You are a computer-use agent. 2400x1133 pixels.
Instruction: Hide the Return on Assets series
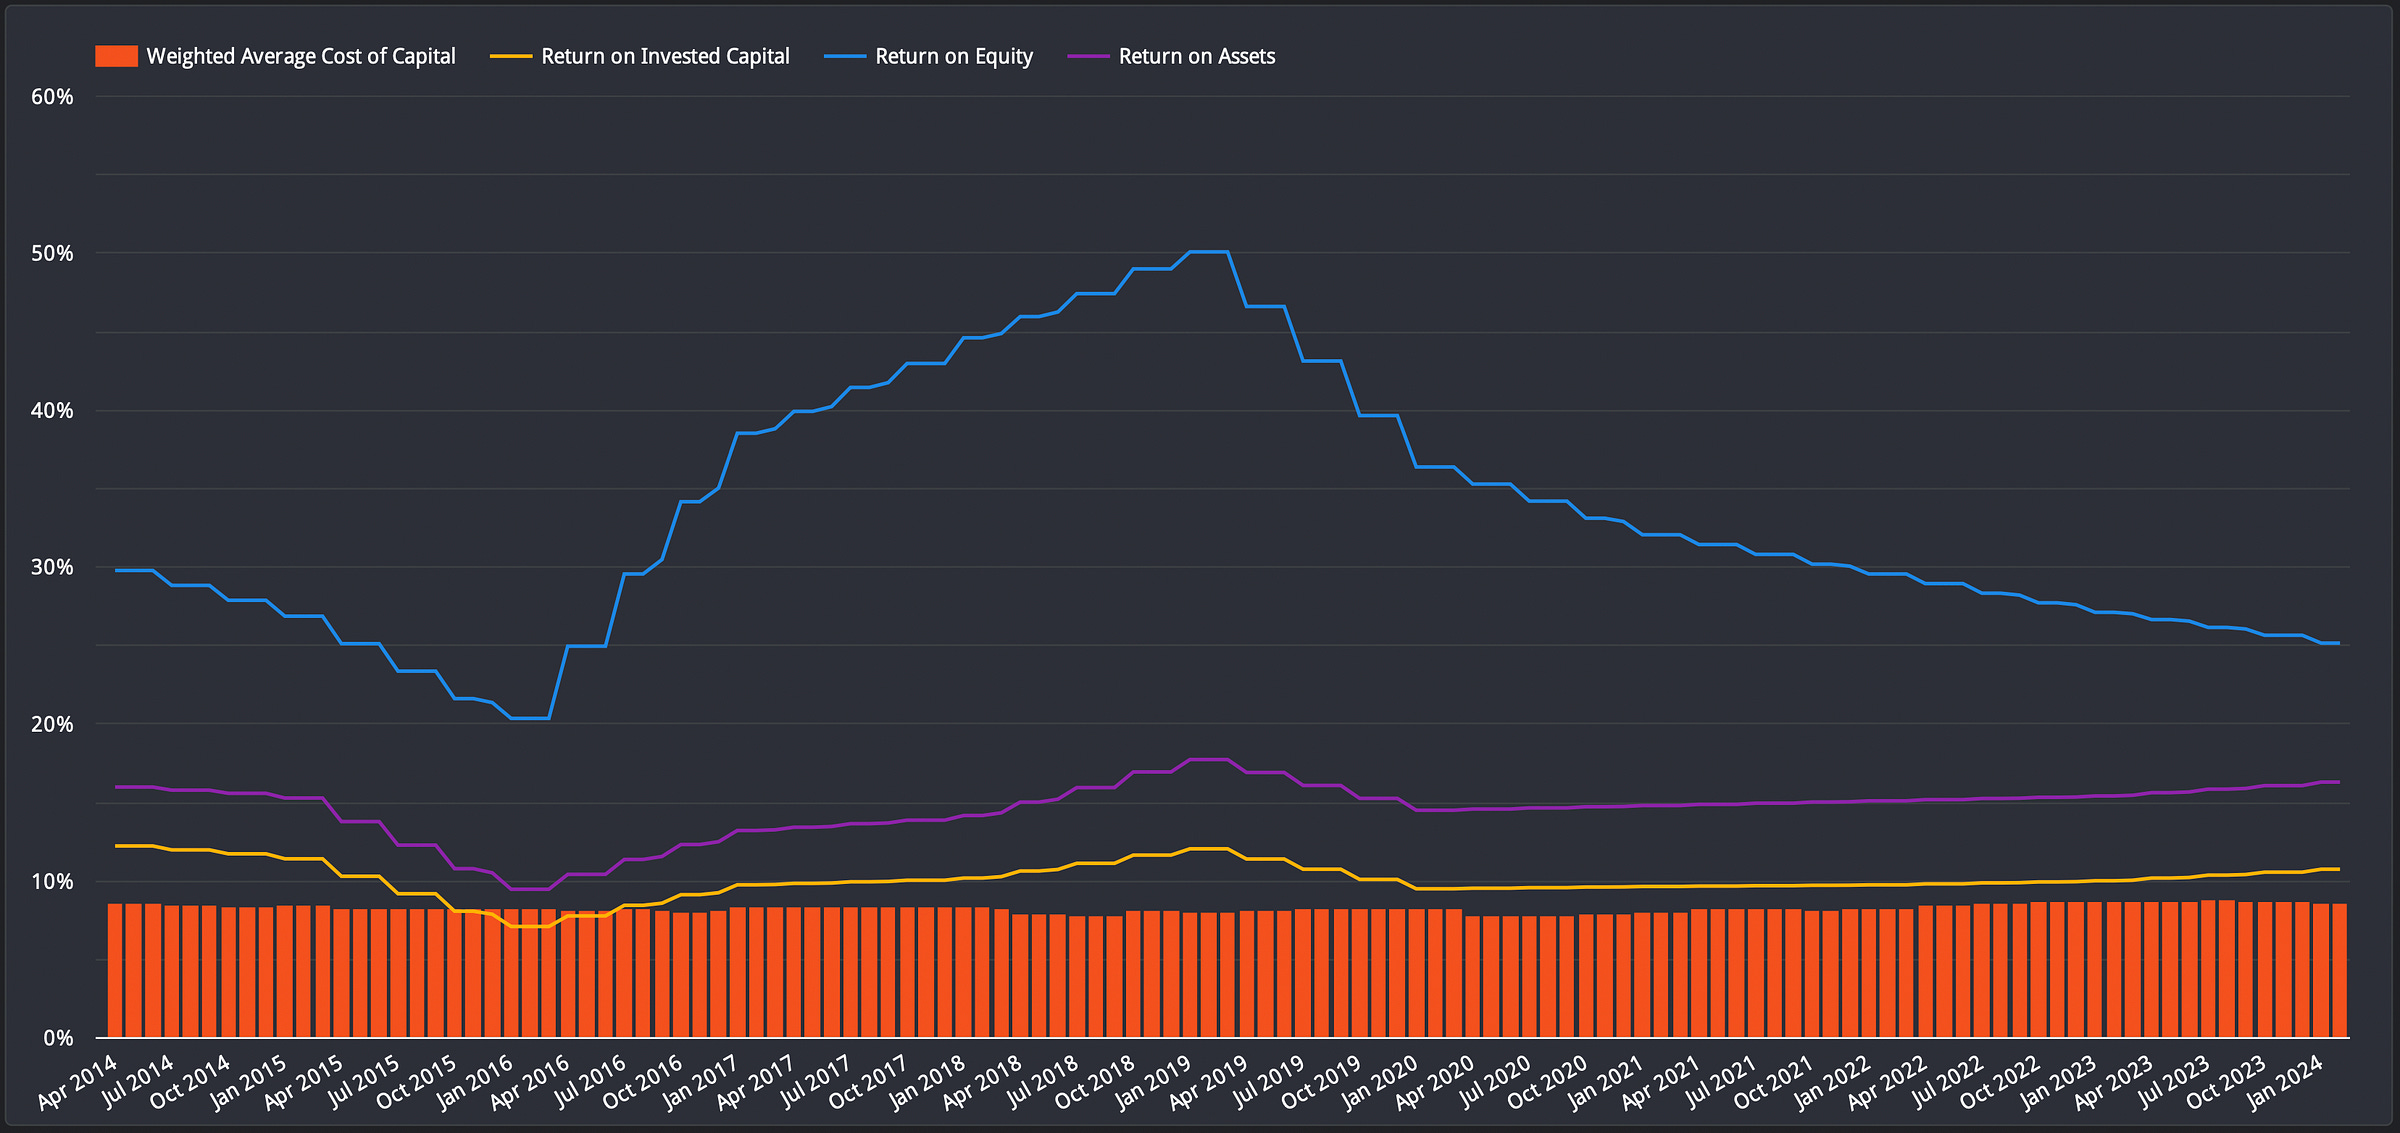pyautogui.click(x=1196, y=56)
